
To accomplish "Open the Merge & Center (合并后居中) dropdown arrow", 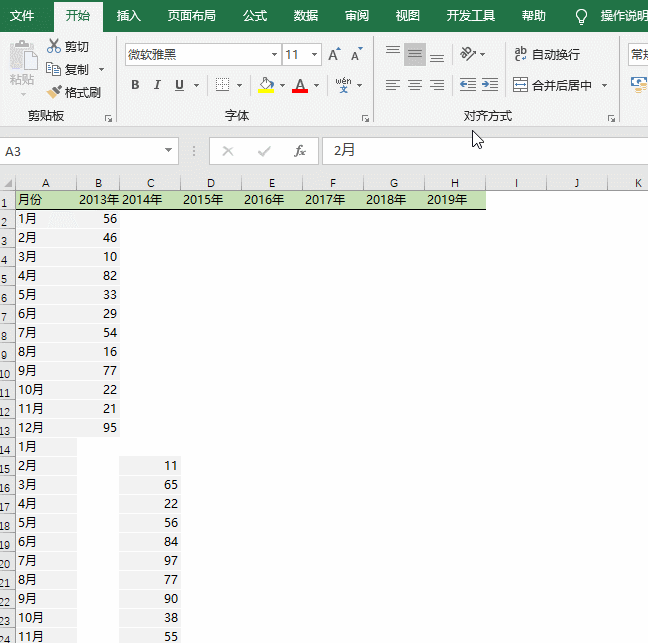I will pos(604,85).
